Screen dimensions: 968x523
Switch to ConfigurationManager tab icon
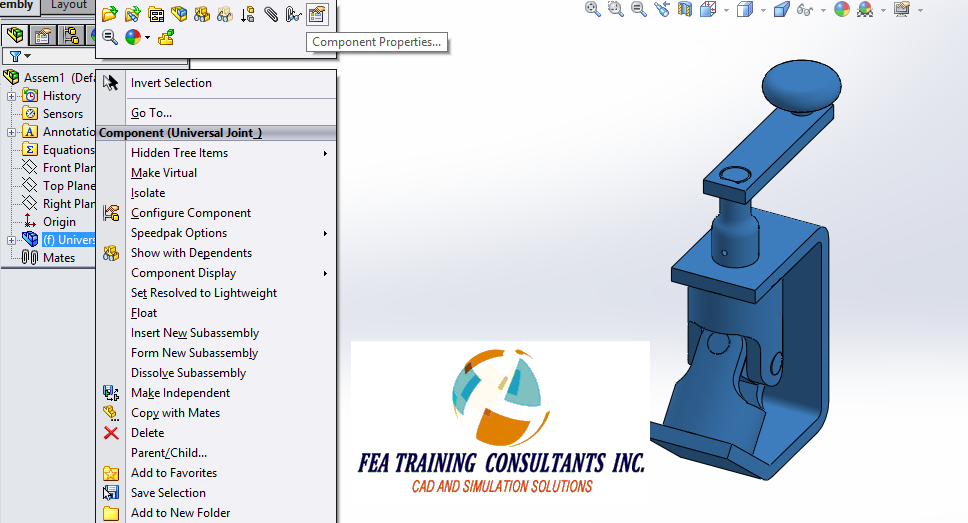click(x=70, y=35)
